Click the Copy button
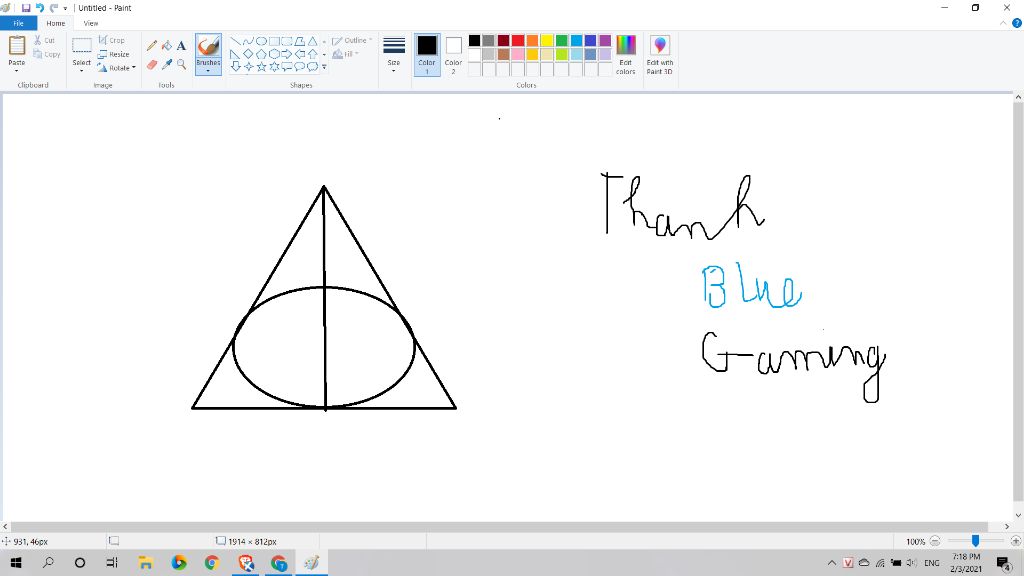1024x576 pixels. click(46, 54)
